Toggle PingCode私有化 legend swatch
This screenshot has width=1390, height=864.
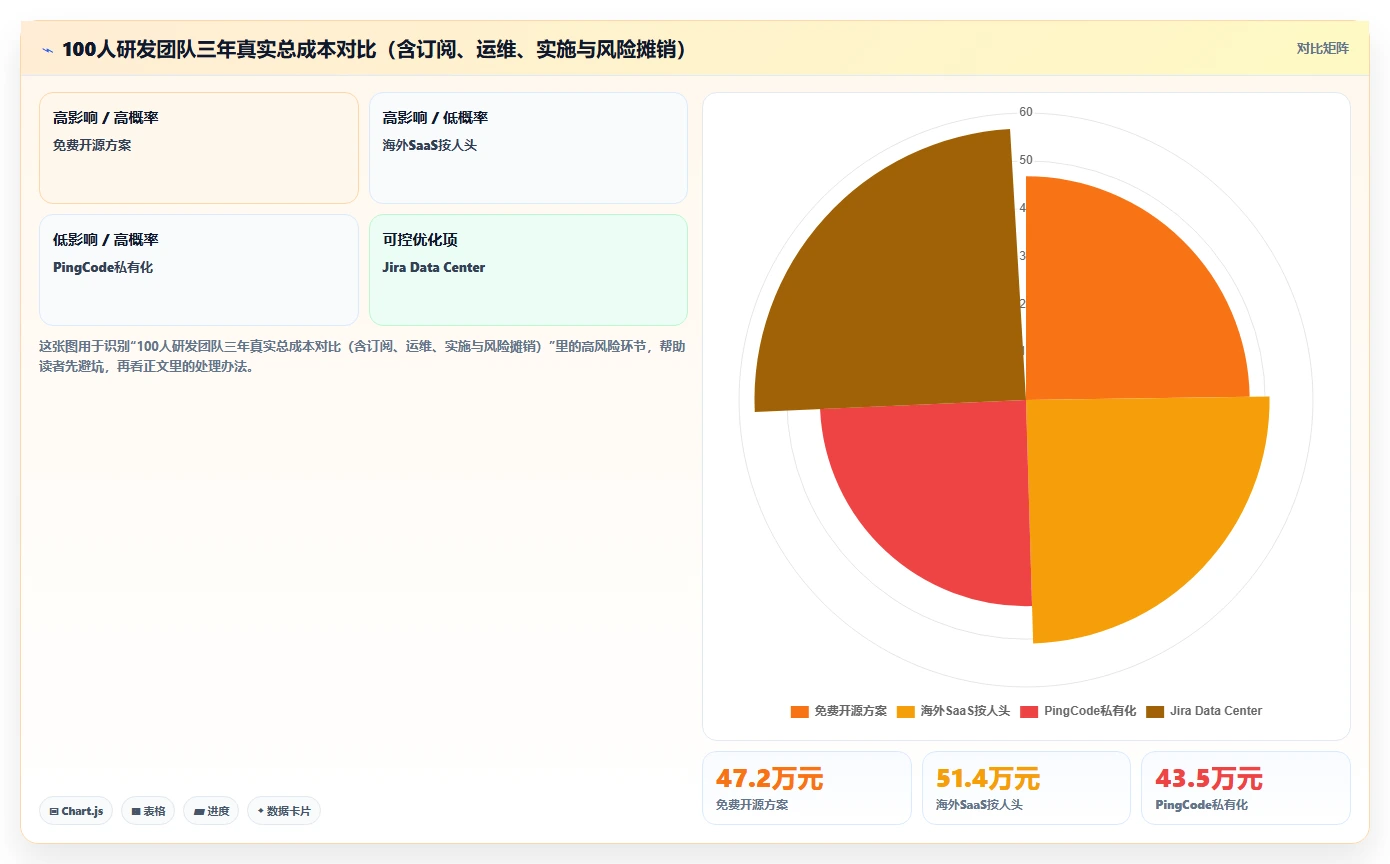(x=1029, y=711)
